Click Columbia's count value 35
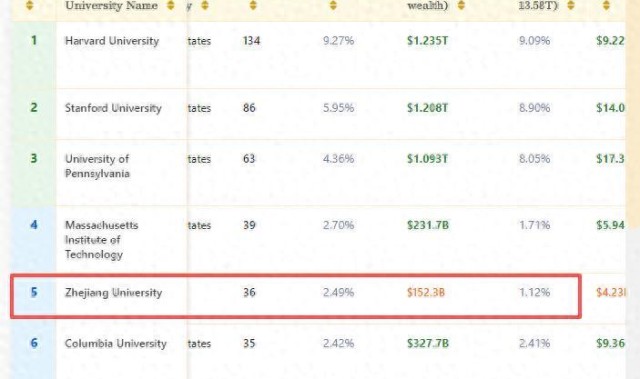 click(x=249, y=344)
